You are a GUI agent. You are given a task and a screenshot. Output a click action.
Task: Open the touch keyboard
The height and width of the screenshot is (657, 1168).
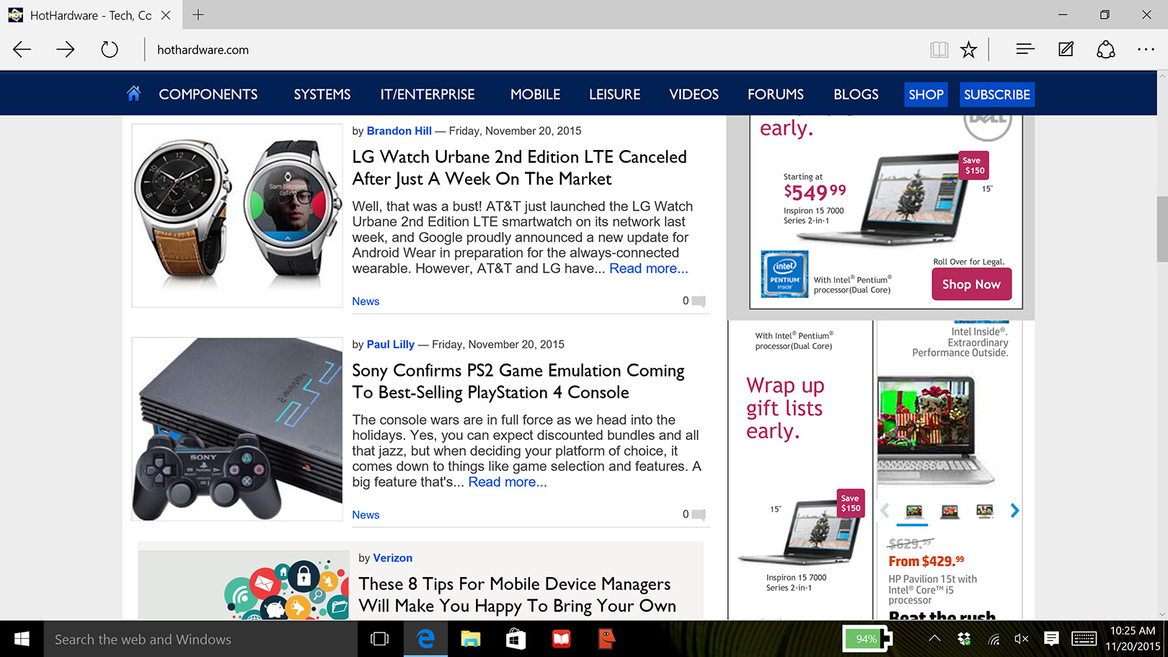[1084, 639]
